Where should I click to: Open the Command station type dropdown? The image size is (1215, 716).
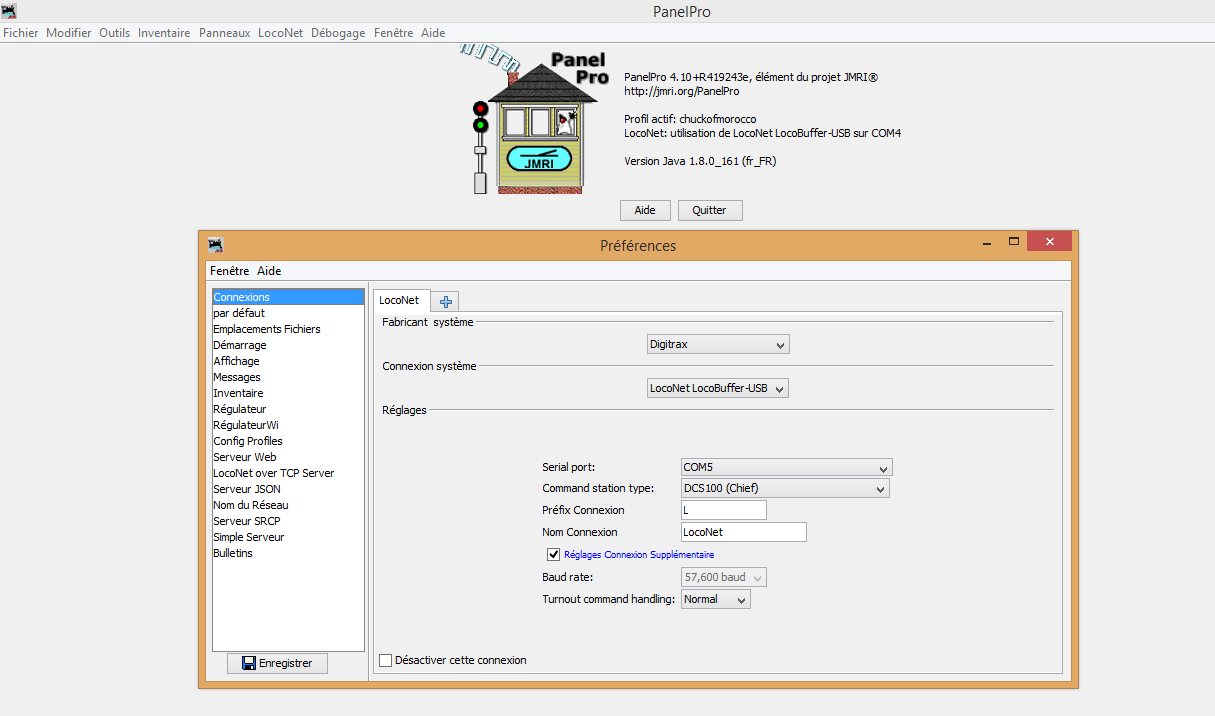785,488
